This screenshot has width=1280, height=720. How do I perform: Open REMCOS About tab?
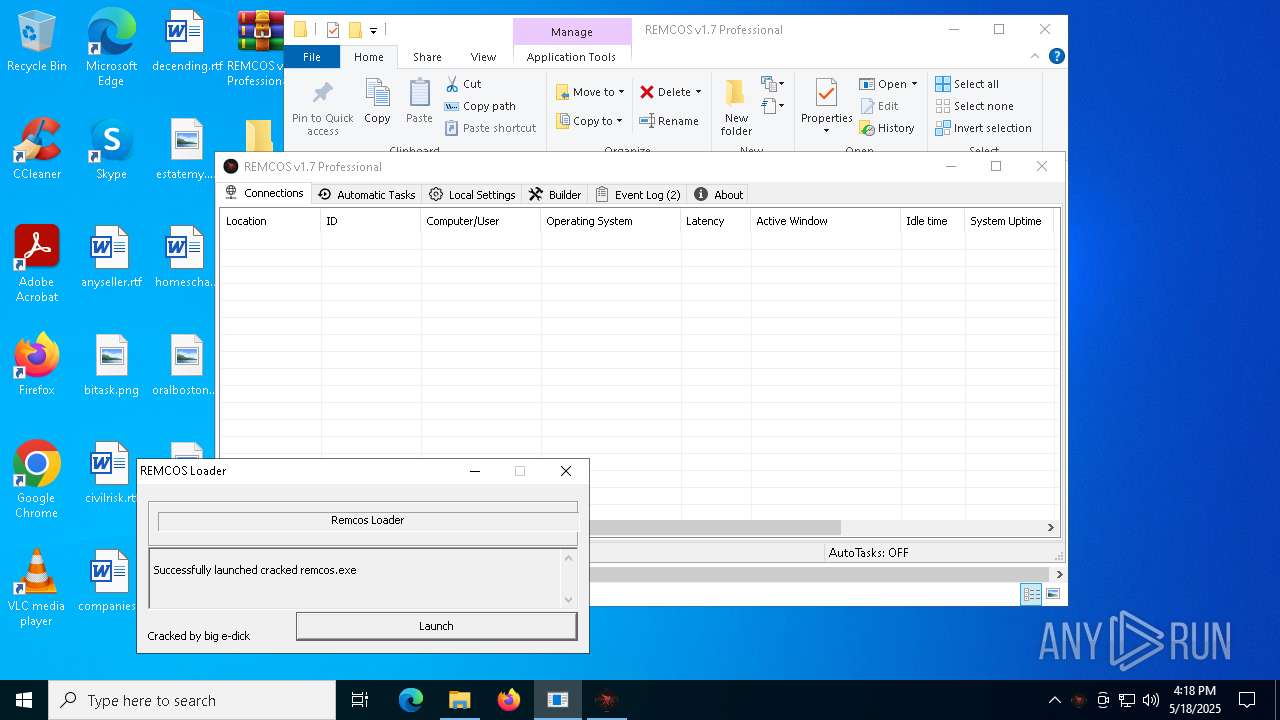click(x=719, y=194)
